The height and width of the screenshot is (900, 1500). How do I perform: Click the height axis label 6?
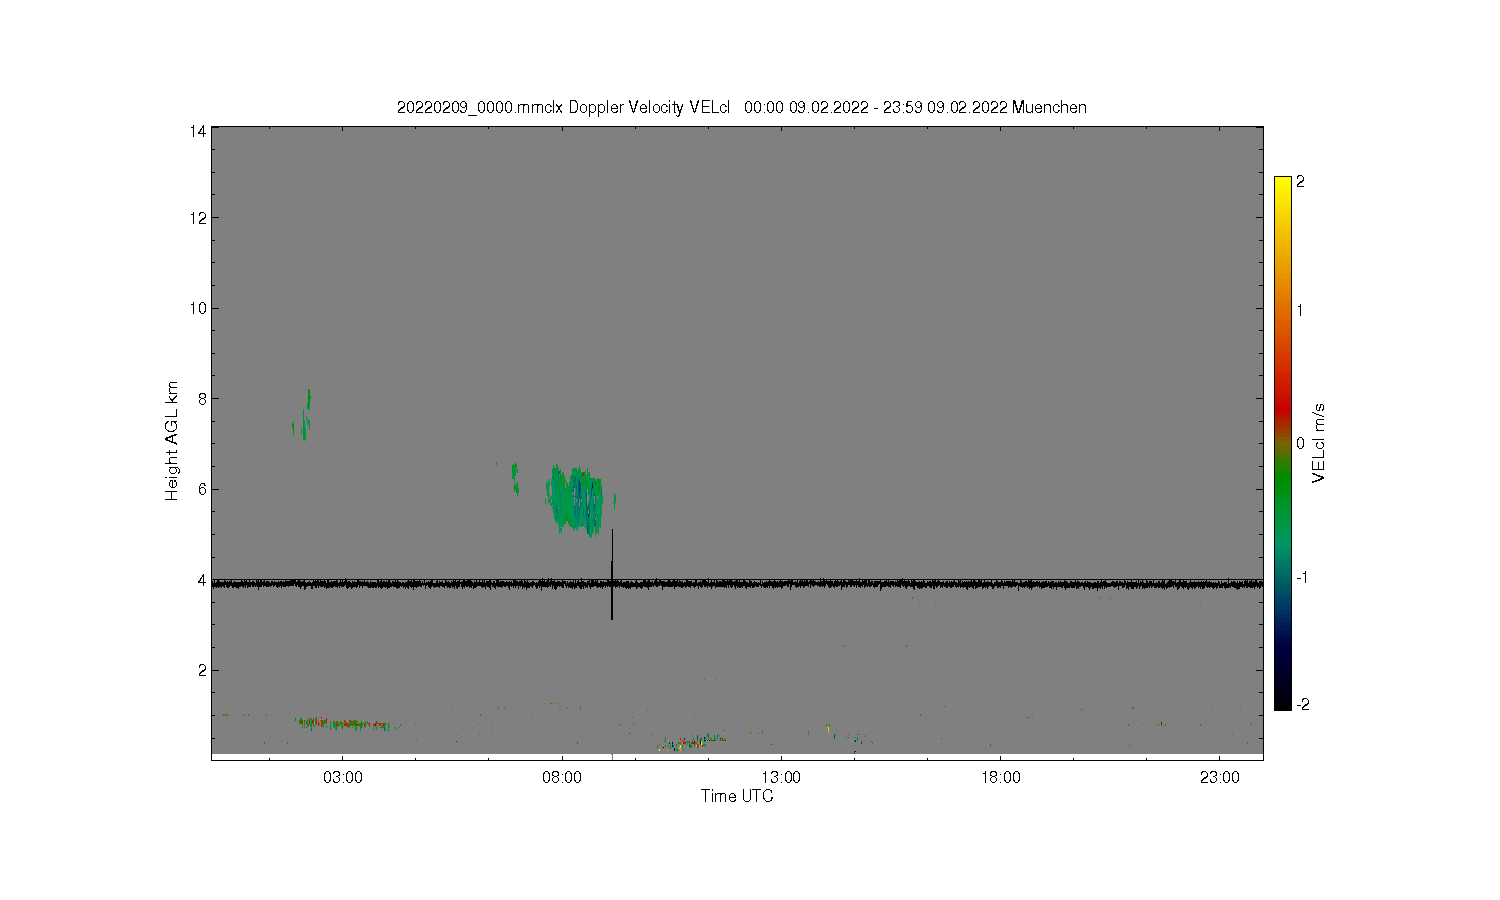[x=202, y=489]
